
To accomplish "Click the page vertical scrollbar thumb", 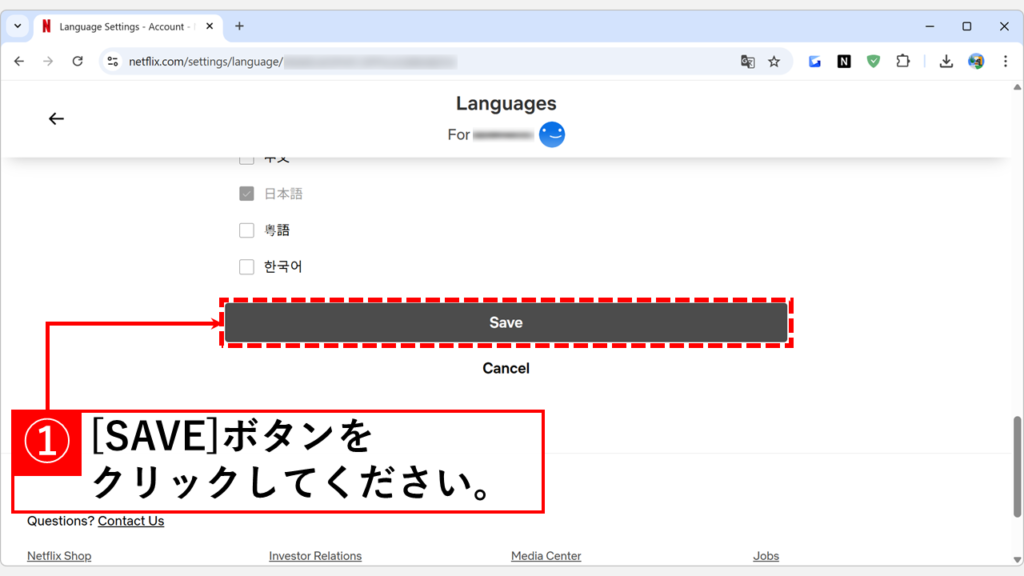I will [x=1017, y=467].
